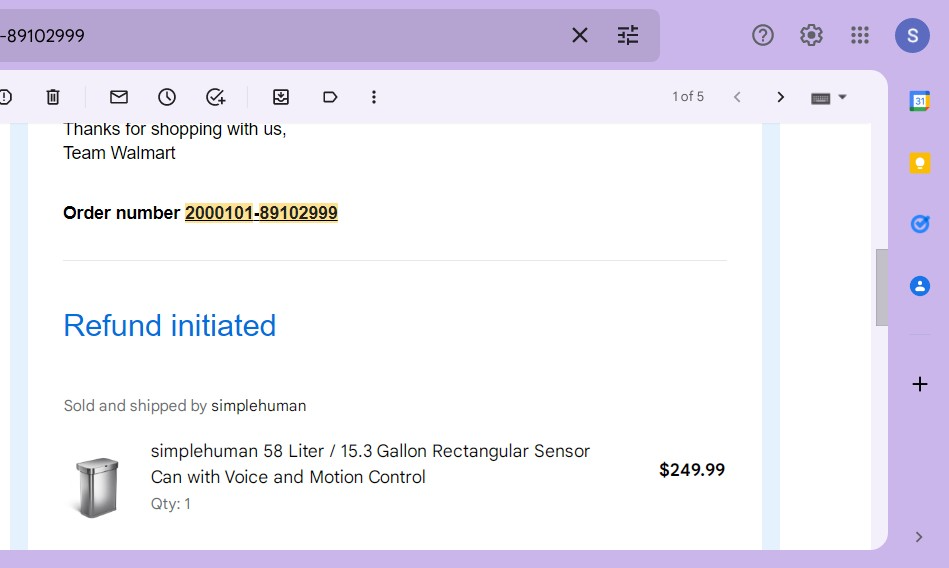Viewport: 949px width, 568px height.
Task: Move email to another folder icon
Action: 281,97
